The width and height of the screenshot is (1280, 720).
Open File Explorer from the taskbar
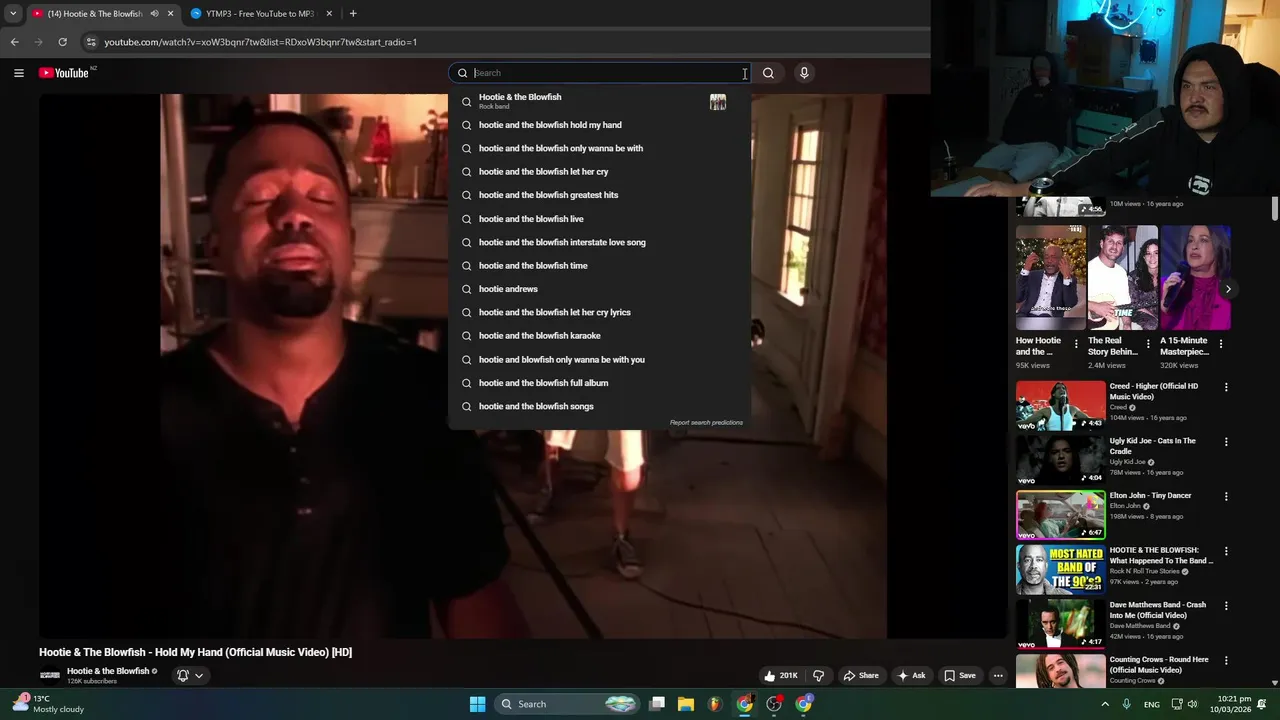[686, 704]
